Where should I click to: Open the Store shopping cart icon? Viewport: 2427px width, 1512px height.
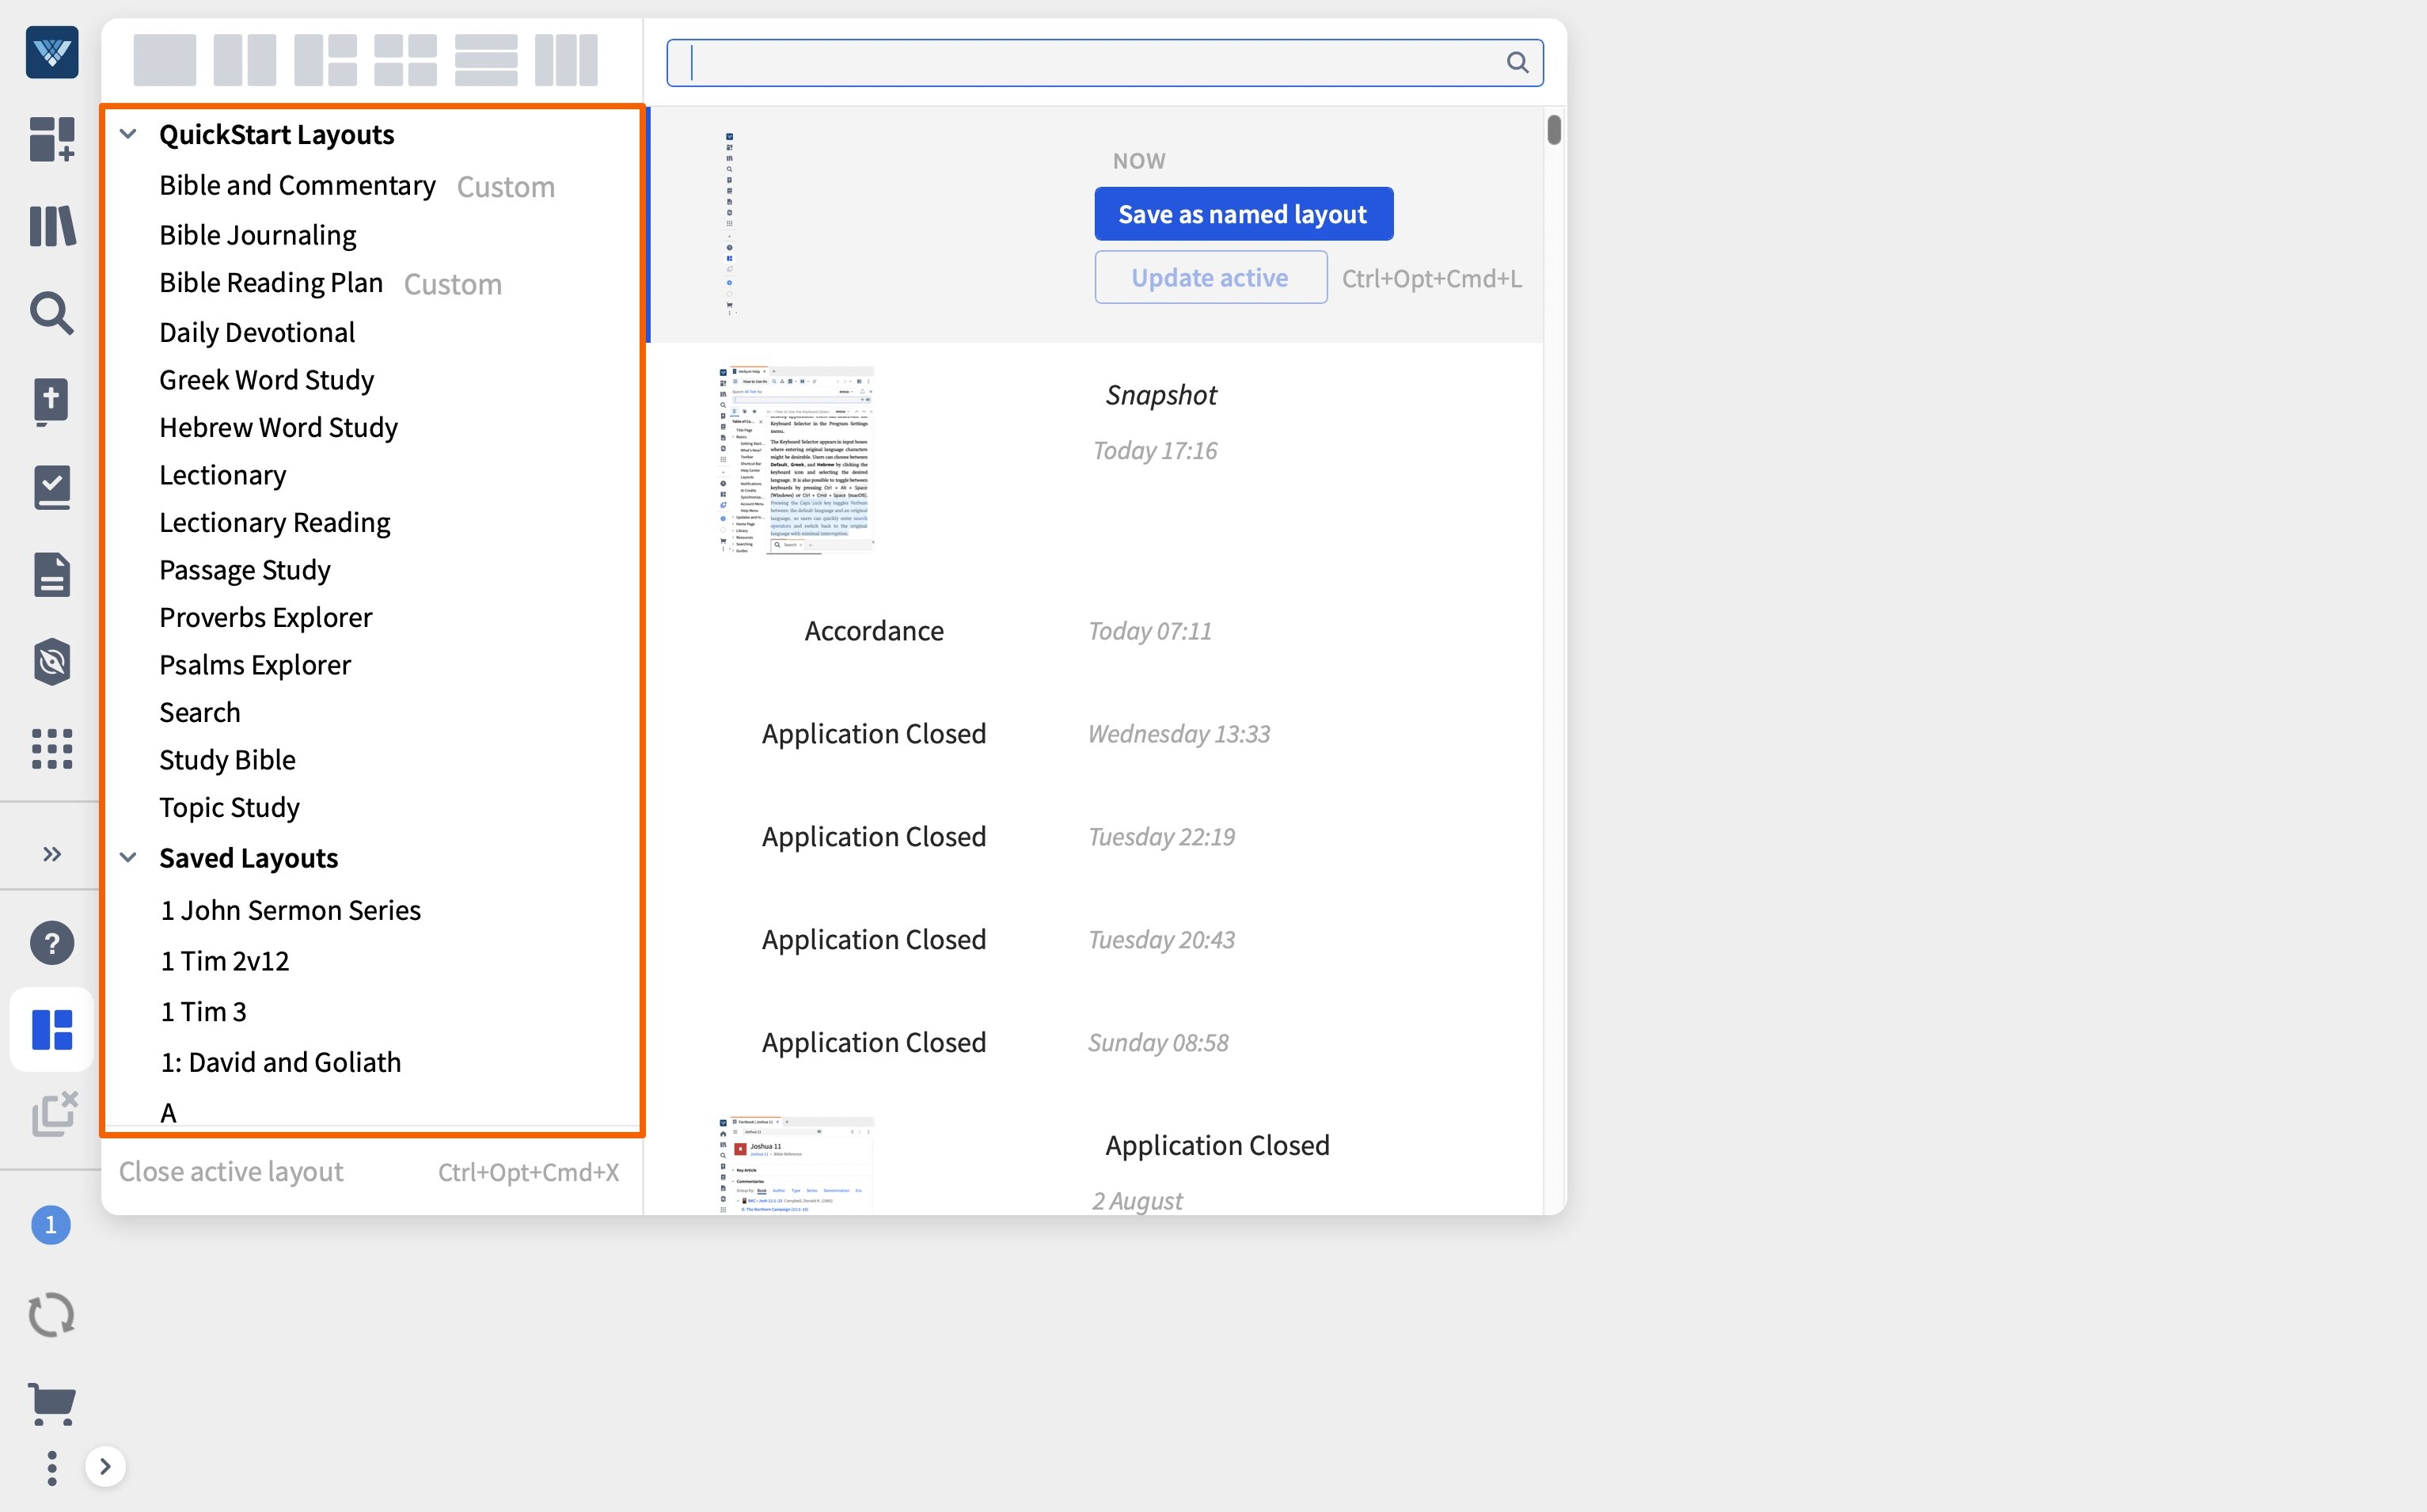coord(52,1404)
